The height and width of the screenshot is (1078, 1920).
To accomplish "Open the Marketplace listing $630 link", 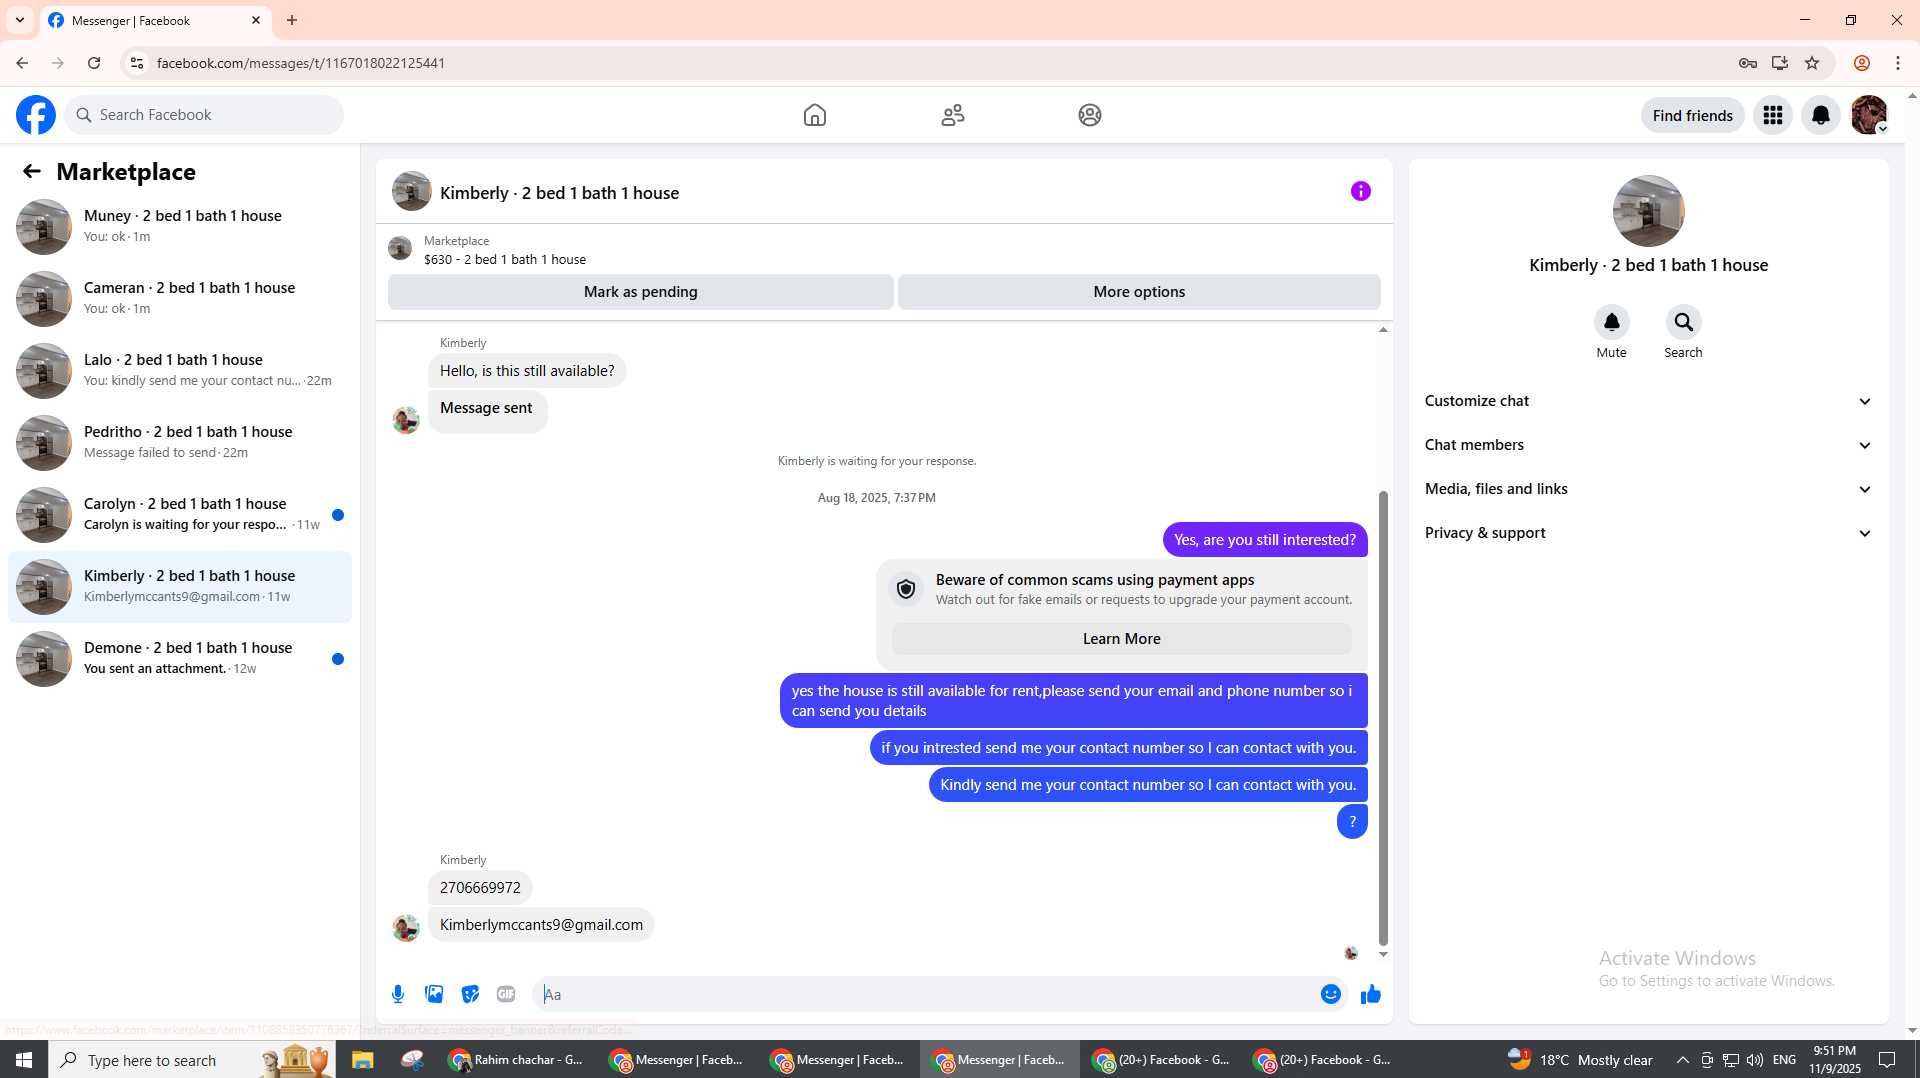I will 505,259.
